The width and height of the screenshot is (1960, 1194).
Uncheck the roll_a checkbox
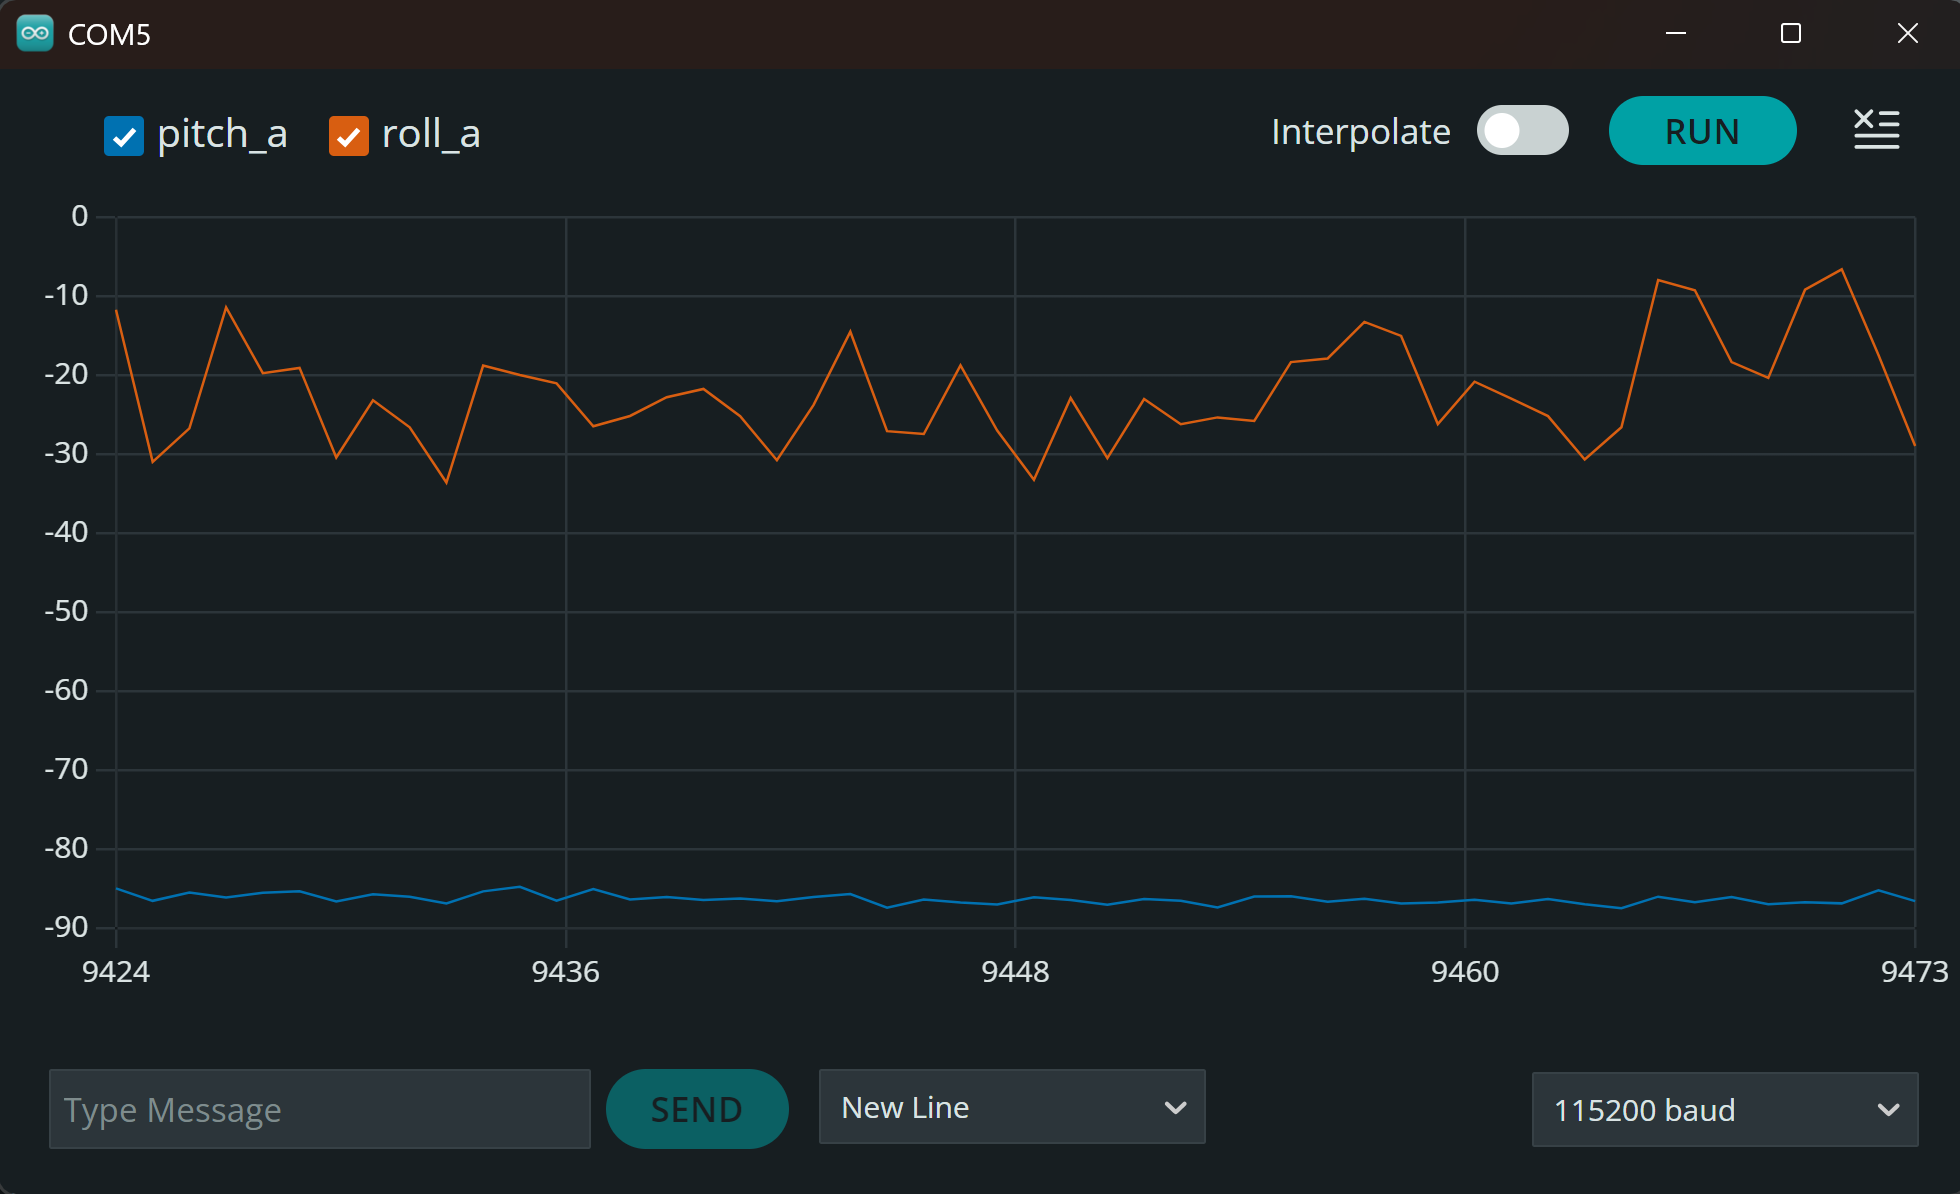pos(348,136)
